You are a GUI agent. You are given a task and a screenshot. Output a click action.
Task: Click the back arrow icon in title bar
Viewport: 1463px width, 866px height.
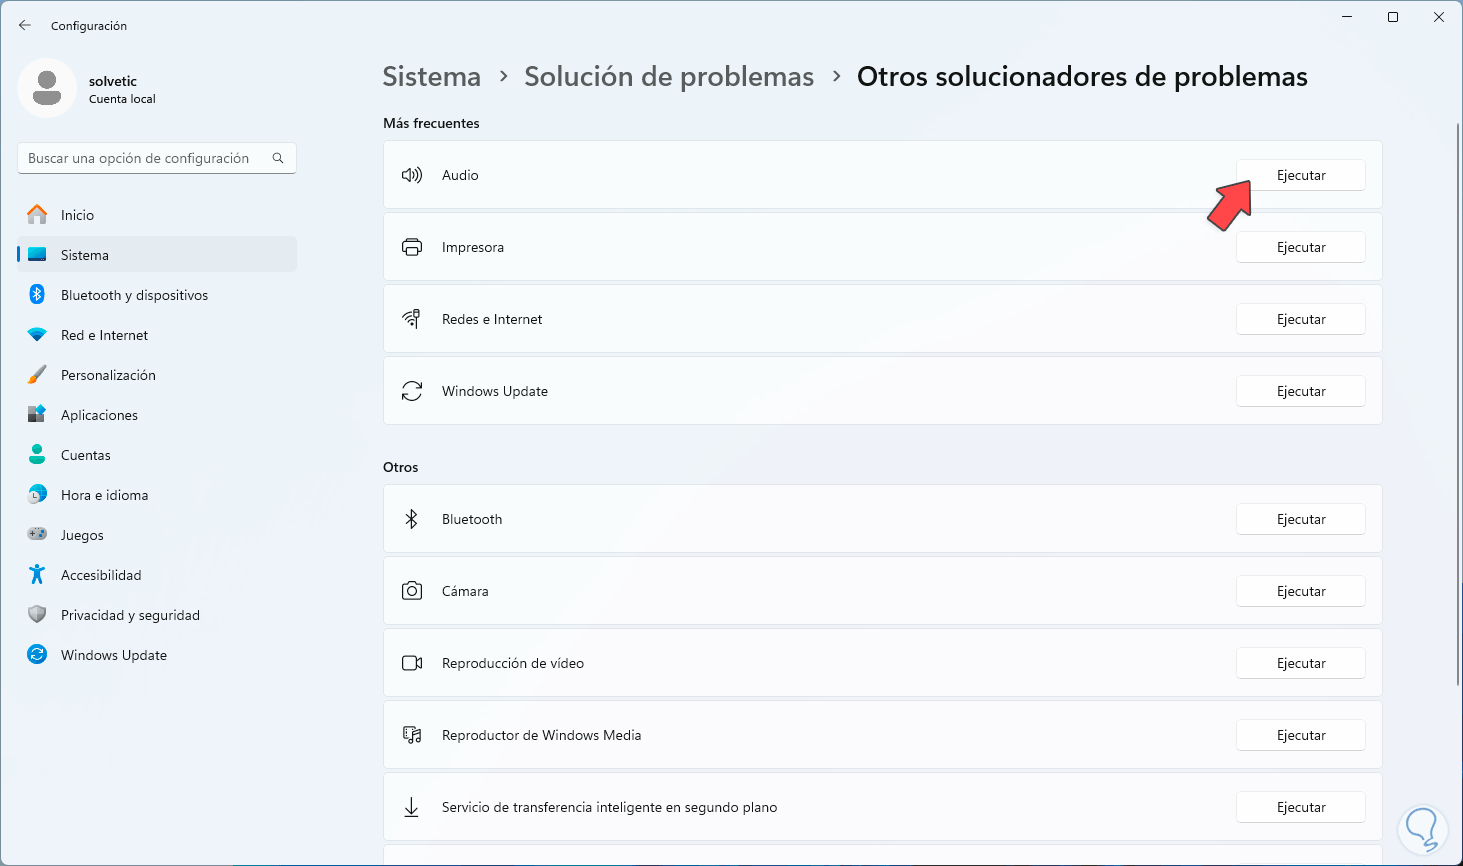pos(25,25)
